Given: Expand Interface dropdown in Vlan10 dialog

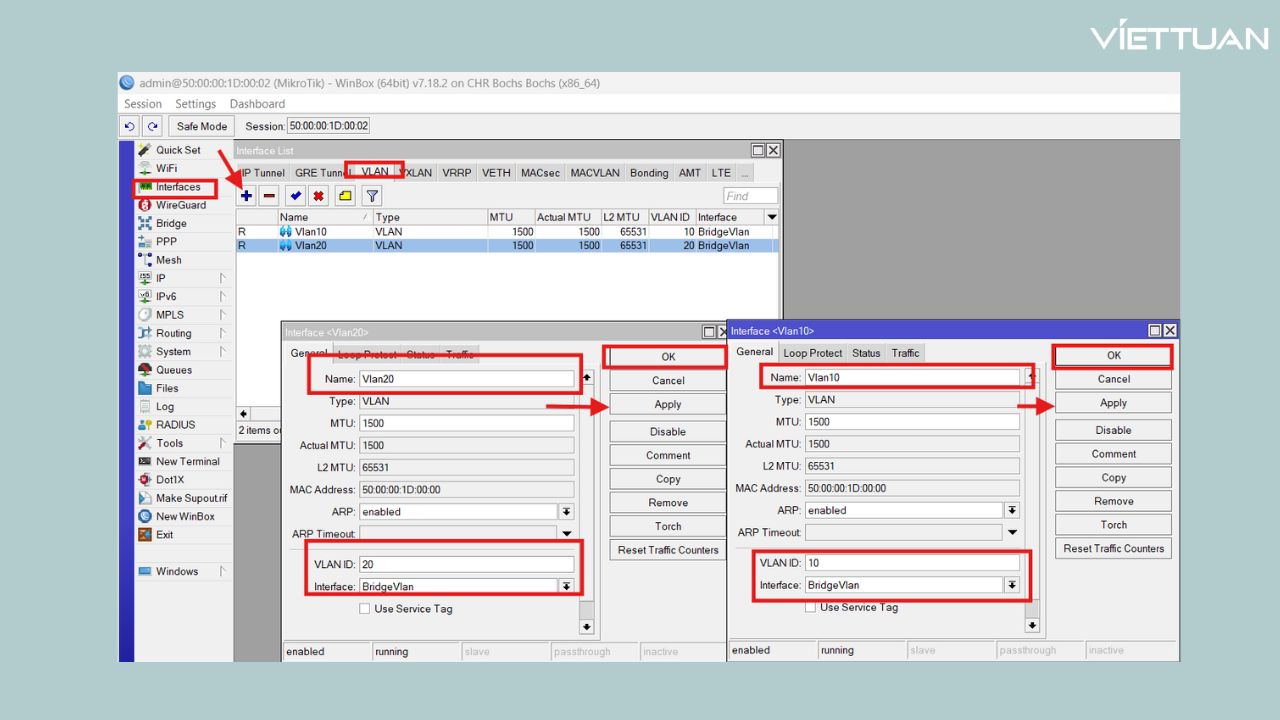Looking at the screenshot, I should tap(1012, 585).
